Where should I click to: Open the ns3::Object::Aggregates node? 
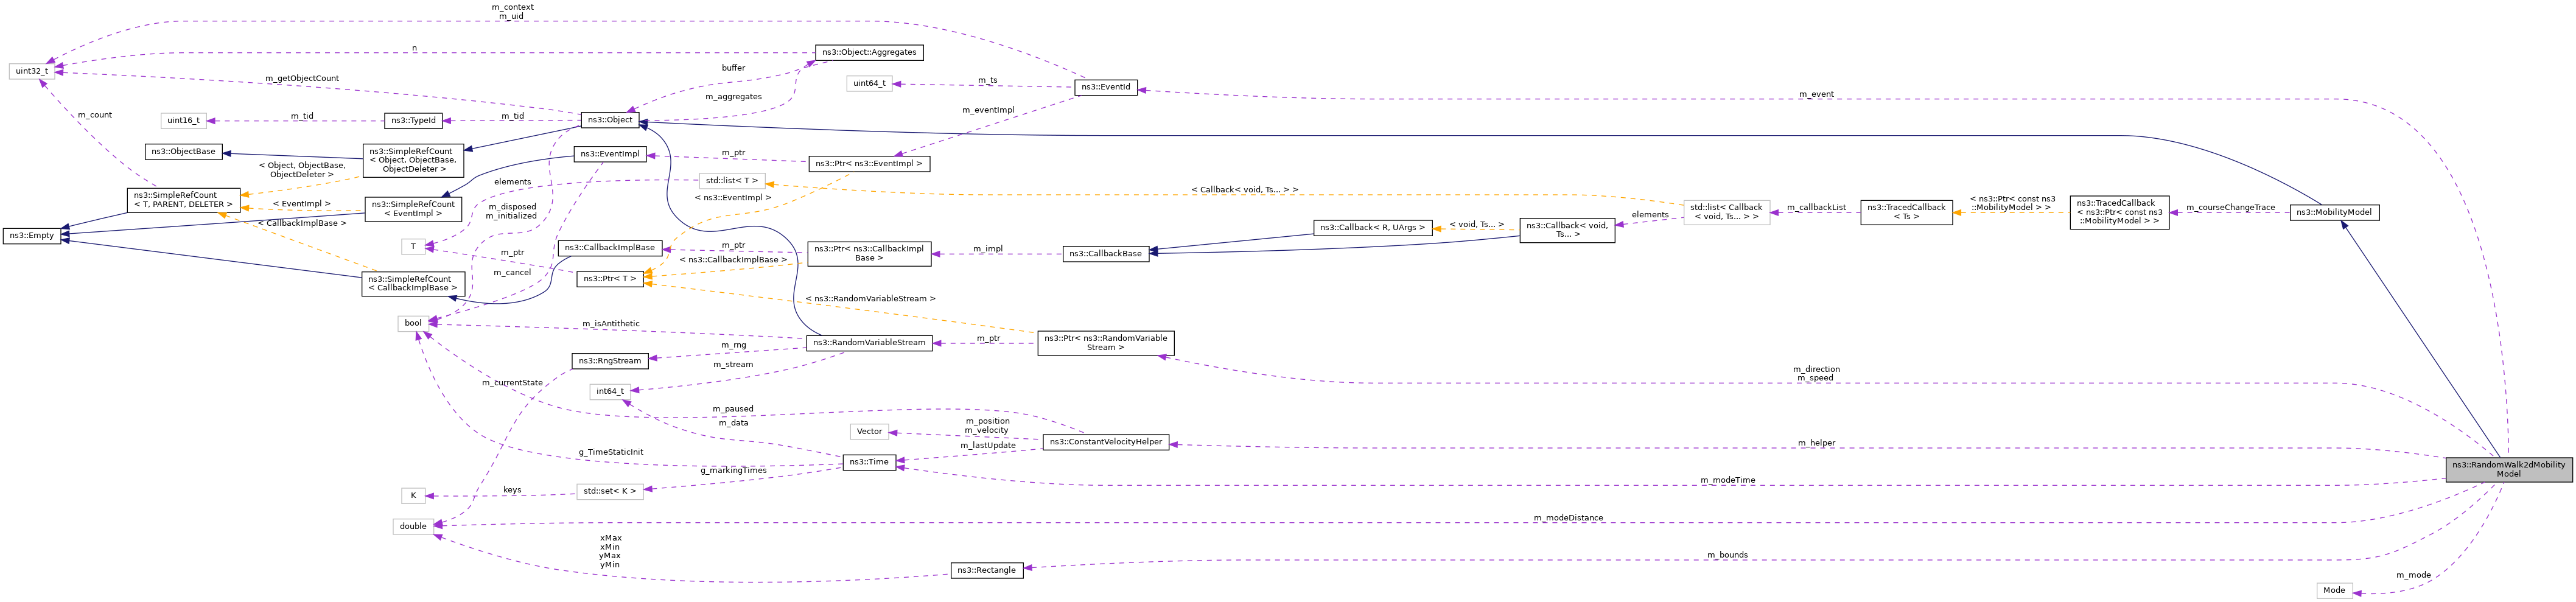tap(869, 52)
